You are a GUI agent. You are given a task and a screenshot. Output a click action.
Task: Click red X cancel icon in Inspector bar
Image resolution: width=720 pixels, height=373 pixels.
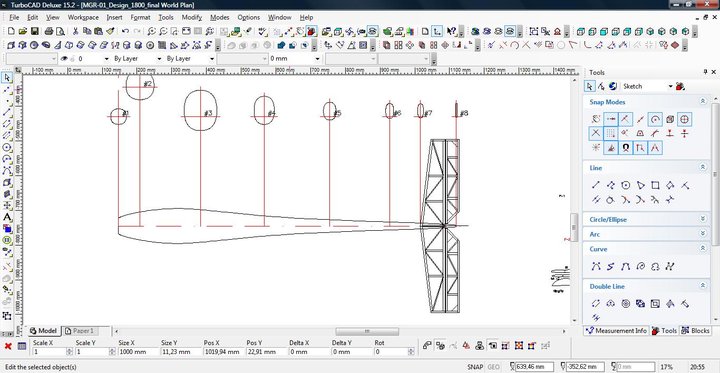click(x=8, y=346)
